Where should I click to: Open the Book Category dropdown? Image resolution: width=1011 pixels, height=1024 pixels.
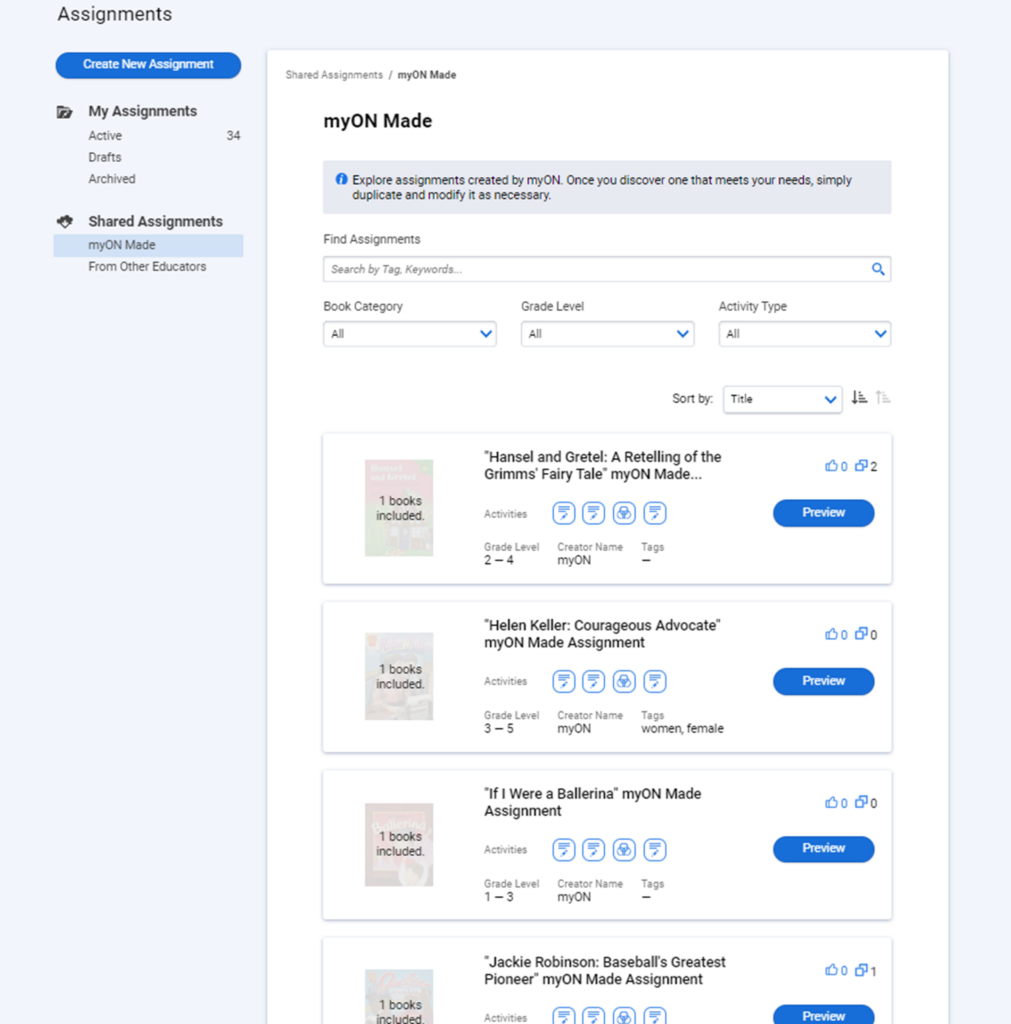pyautogui.click(x=409, y=334)
